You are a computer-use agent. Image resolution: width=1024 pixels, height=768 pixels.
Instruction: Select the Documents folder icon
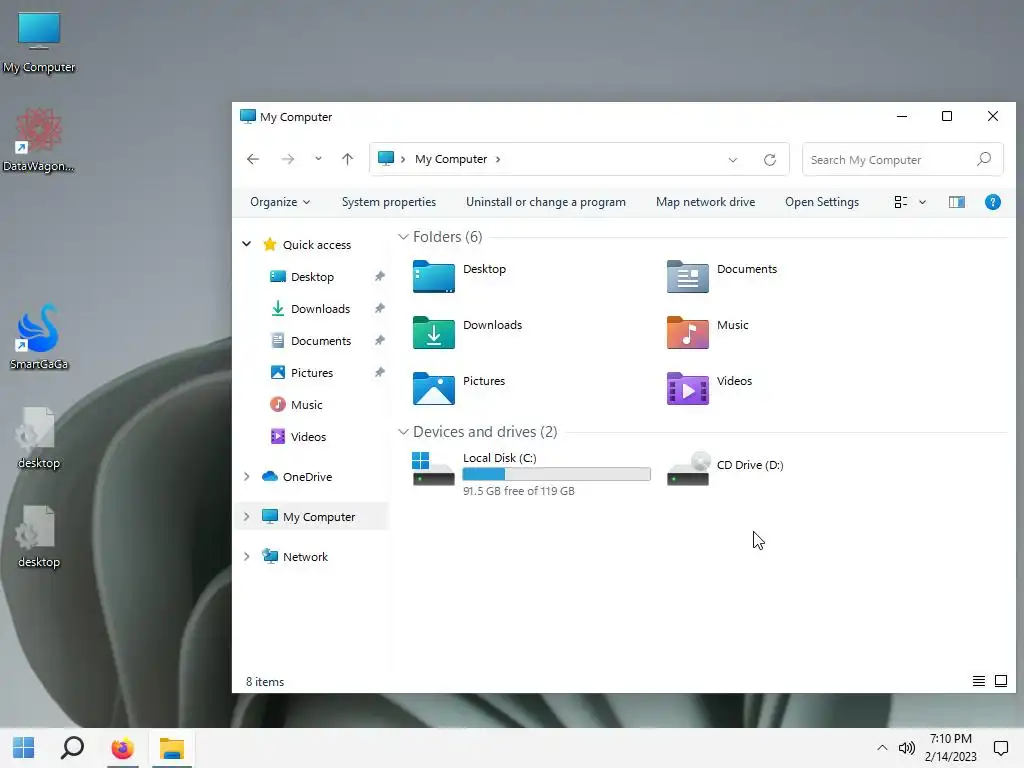pos(688,276)
